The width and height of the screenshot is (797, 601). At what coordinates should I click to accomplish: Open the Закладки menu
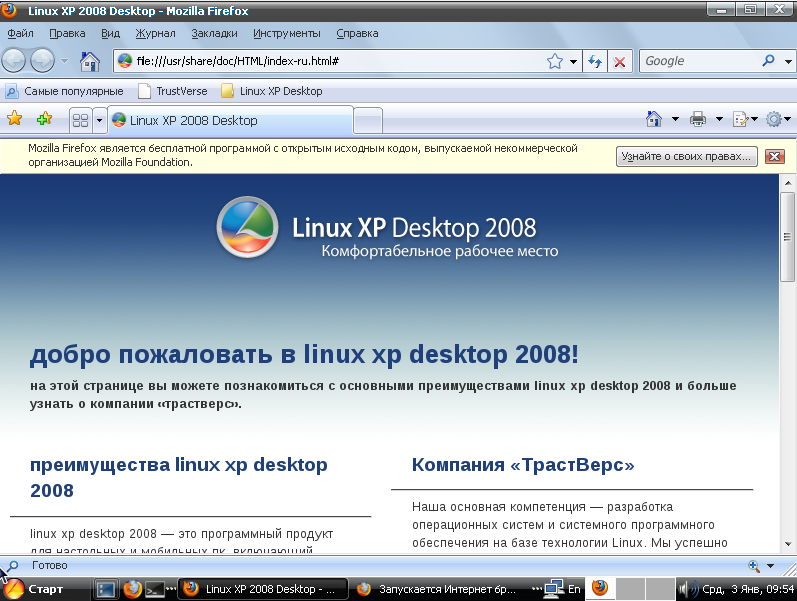(214, 34)
